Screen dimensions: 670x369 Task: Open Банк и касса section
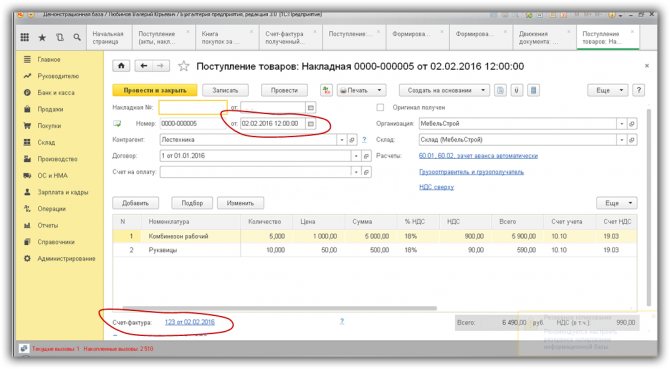(x=56, y=93)
